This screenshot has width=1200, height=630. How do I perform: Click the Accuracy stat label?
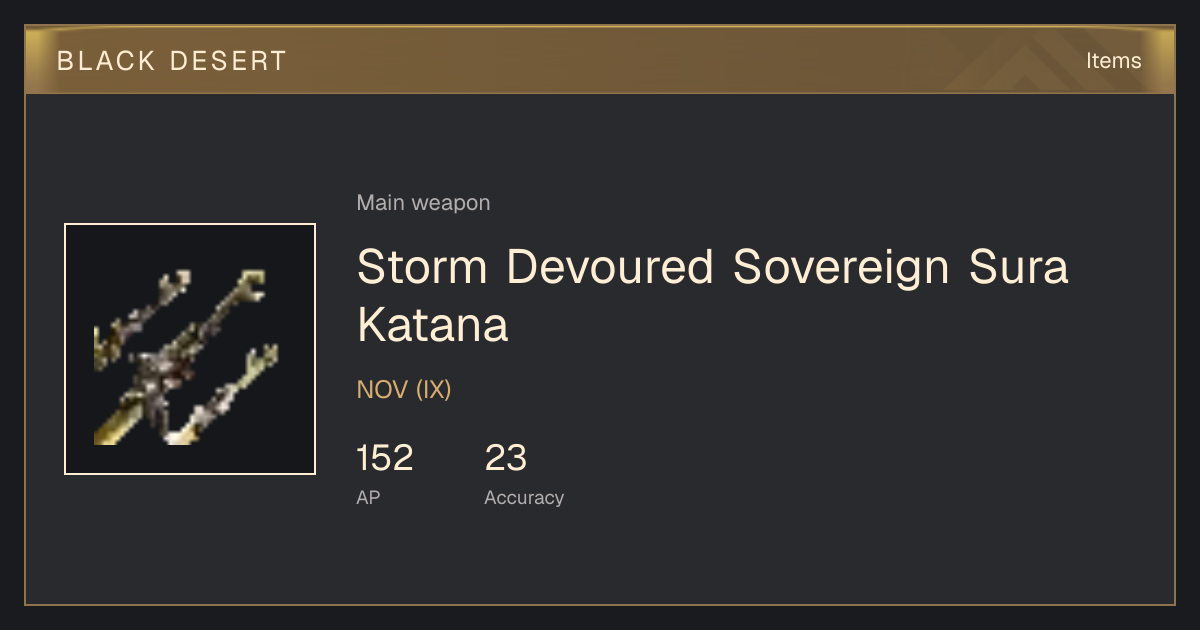(x=524, y=498)
